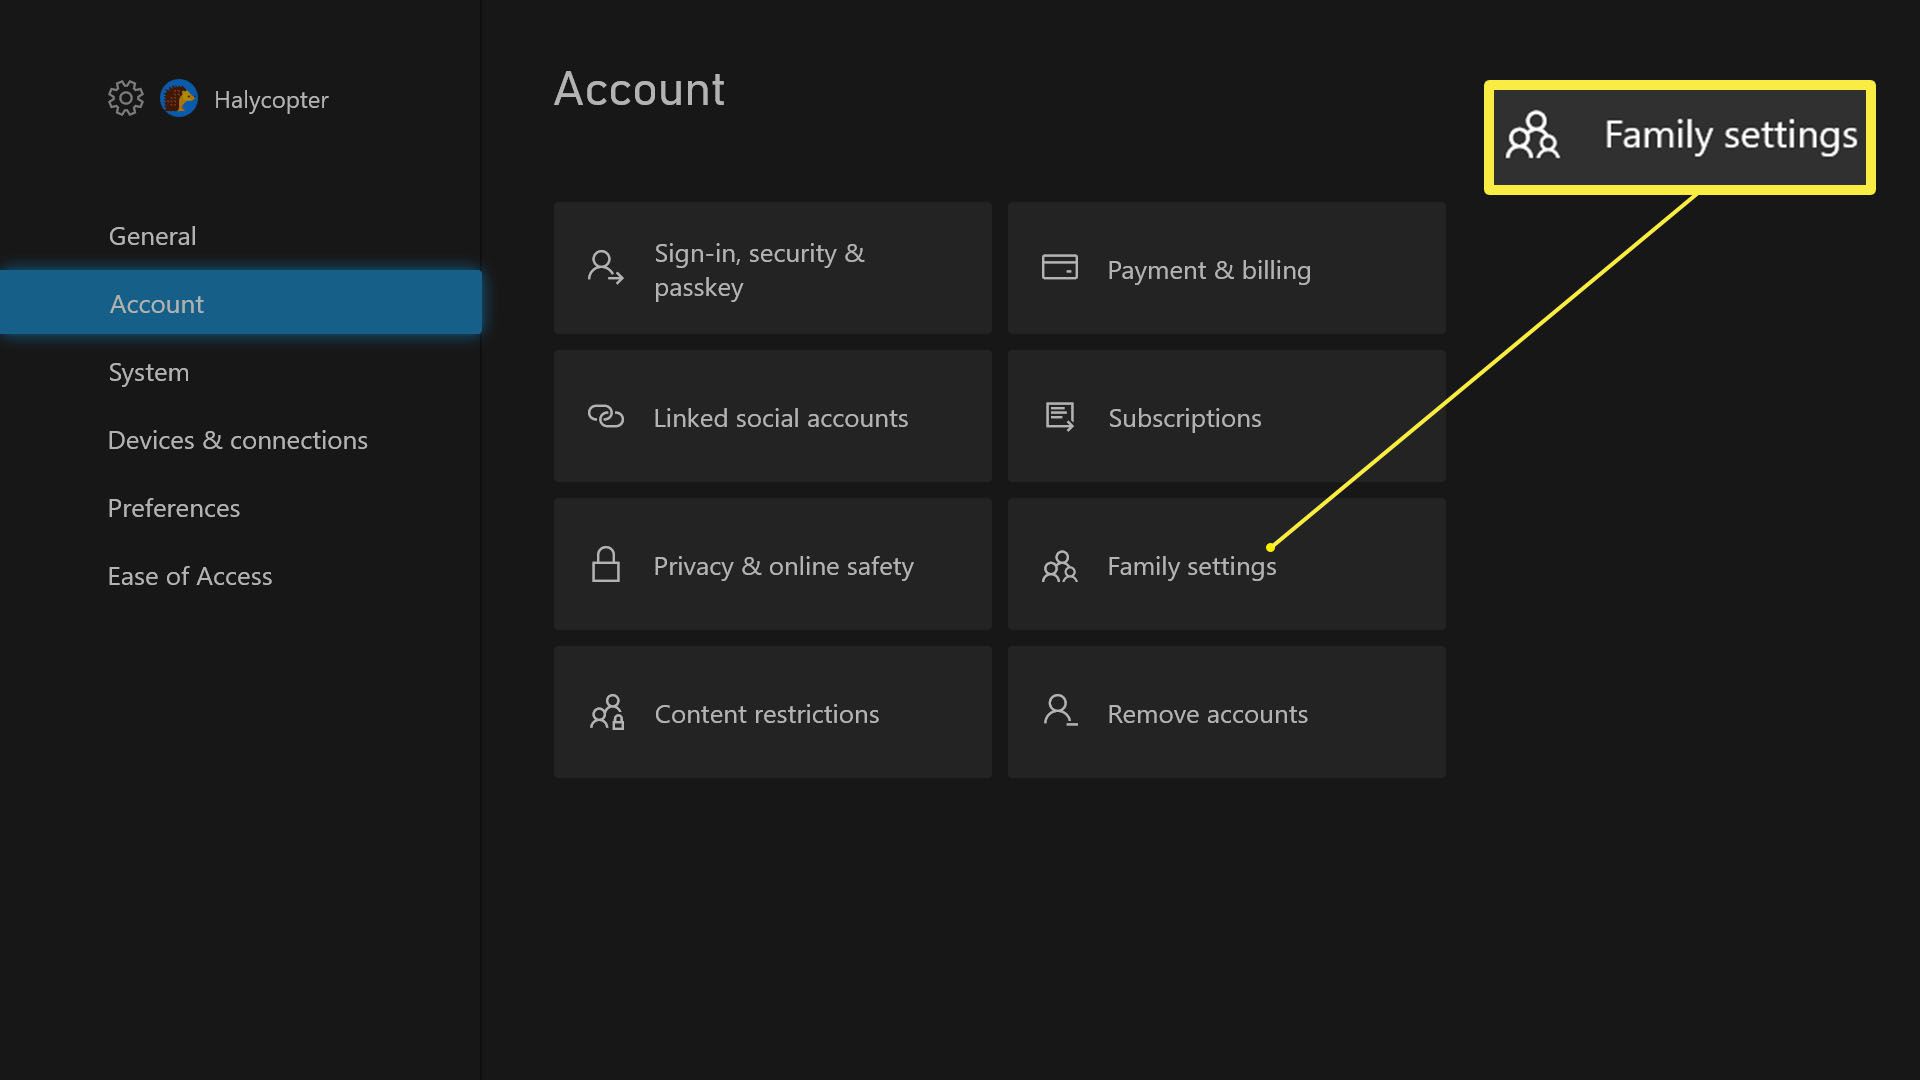Click Ease of Access settings
The width and height of the screenshot is (1920, 1080).
click(x=190, y=575)
